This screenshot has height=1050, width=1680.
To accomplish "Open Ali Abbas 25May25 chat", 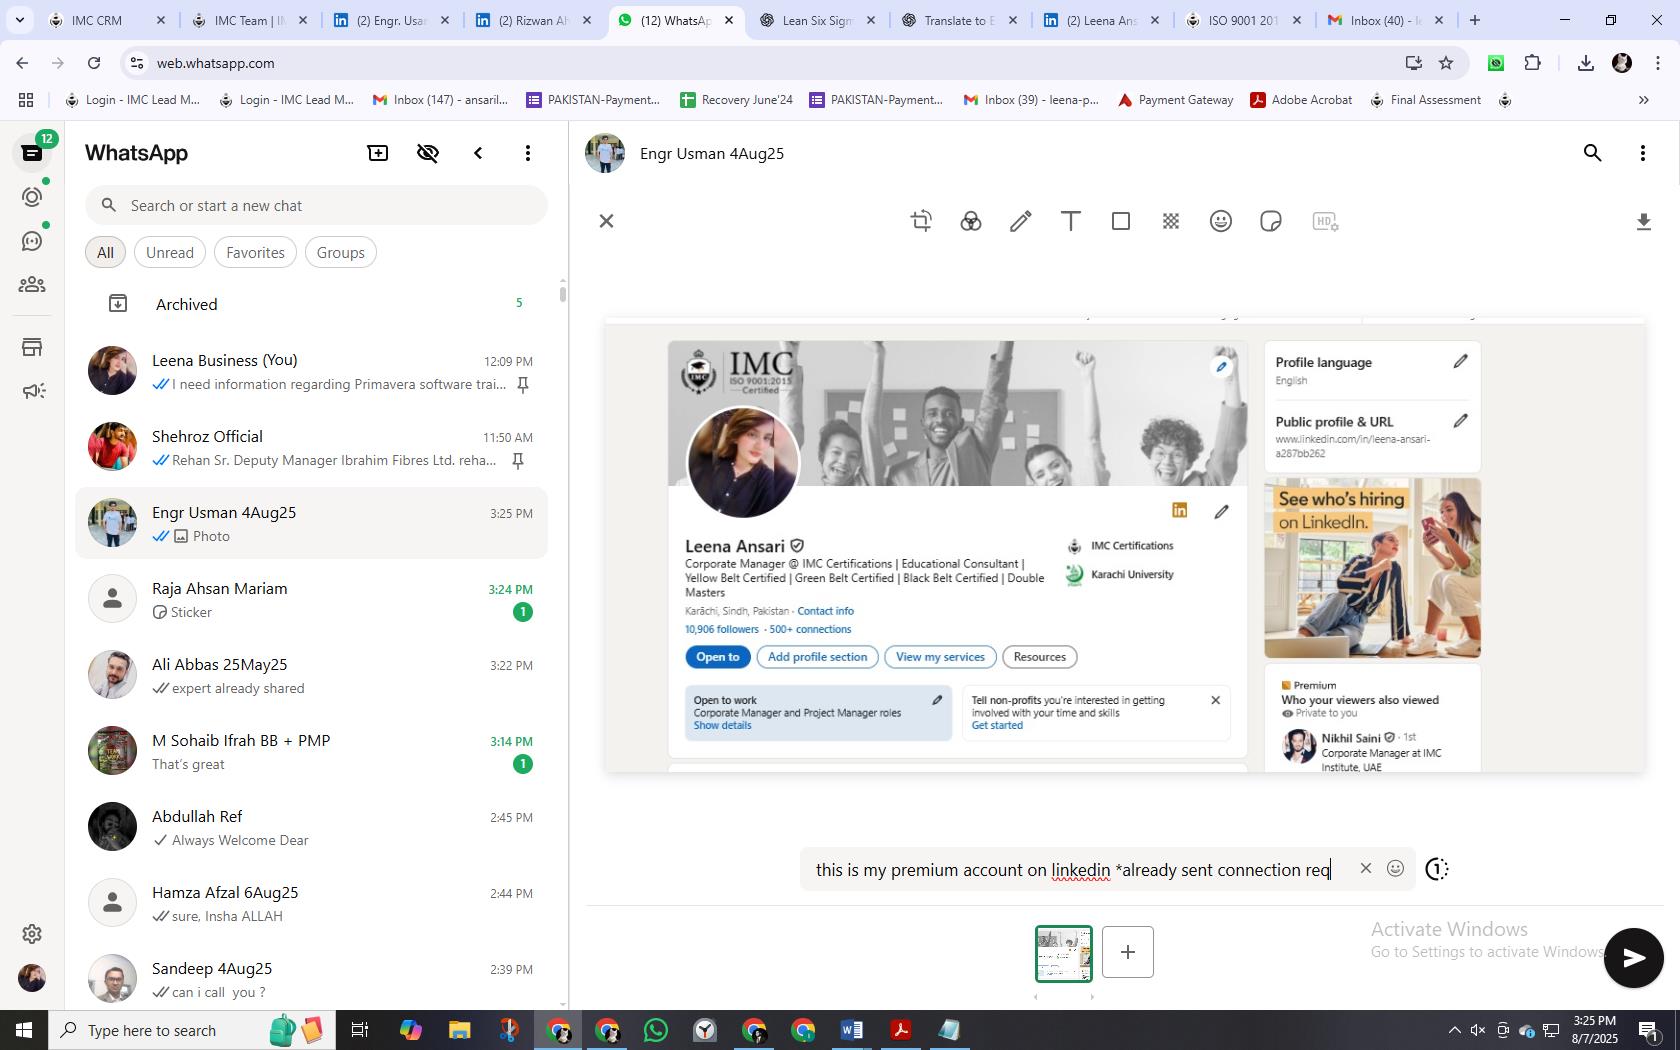I will click(x=311, y=676).
